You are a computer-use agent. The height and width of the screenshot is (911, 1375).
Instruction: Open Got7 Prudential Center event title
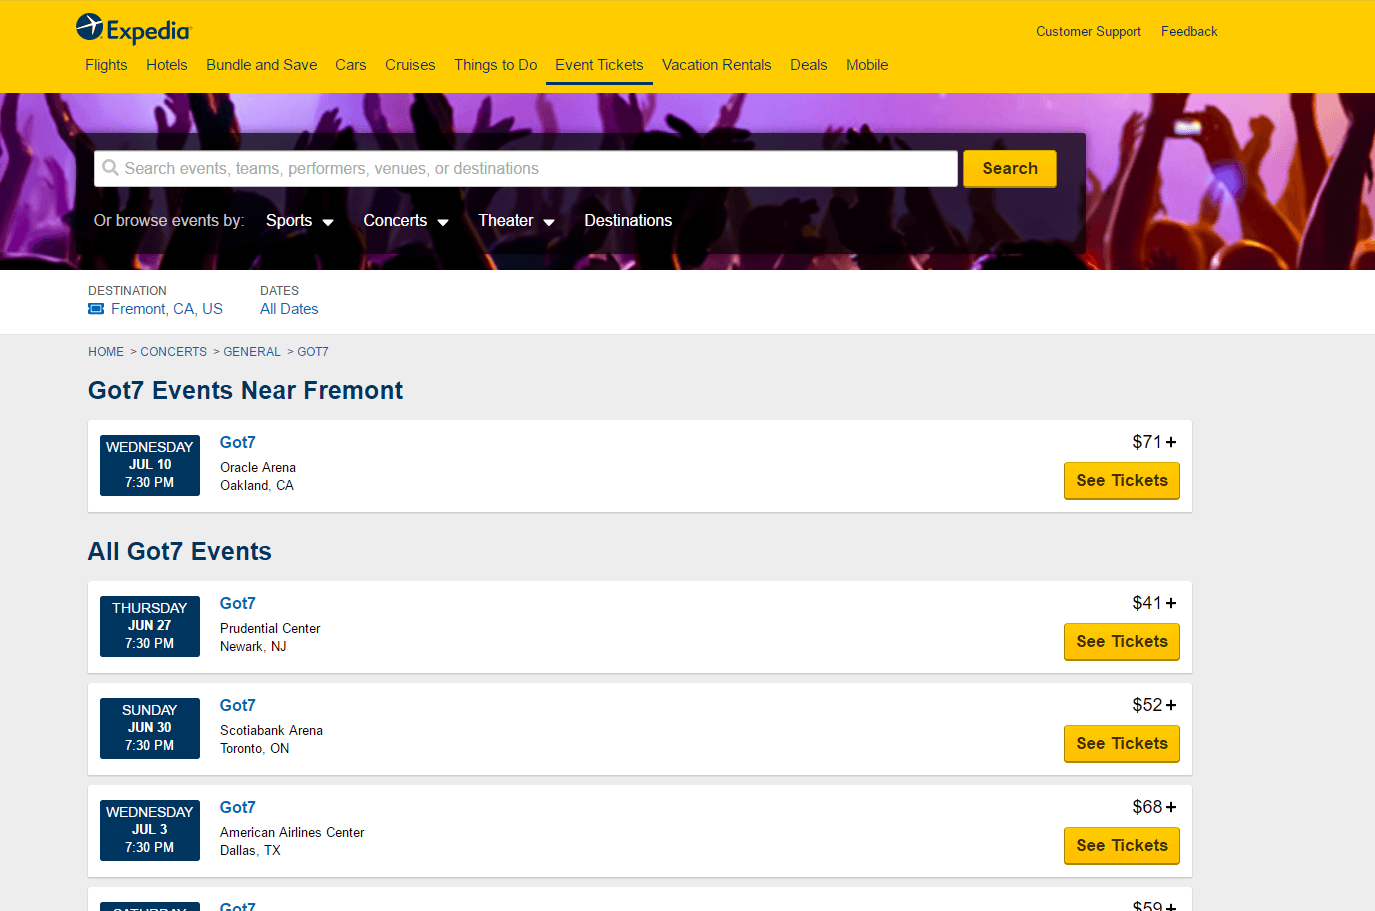(x=238, y=603)
